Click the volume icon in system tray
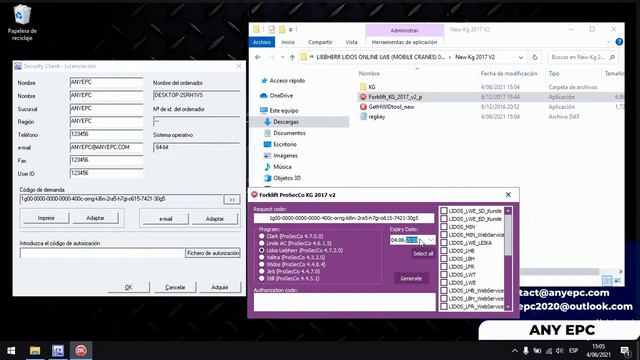 coord(559,351)
